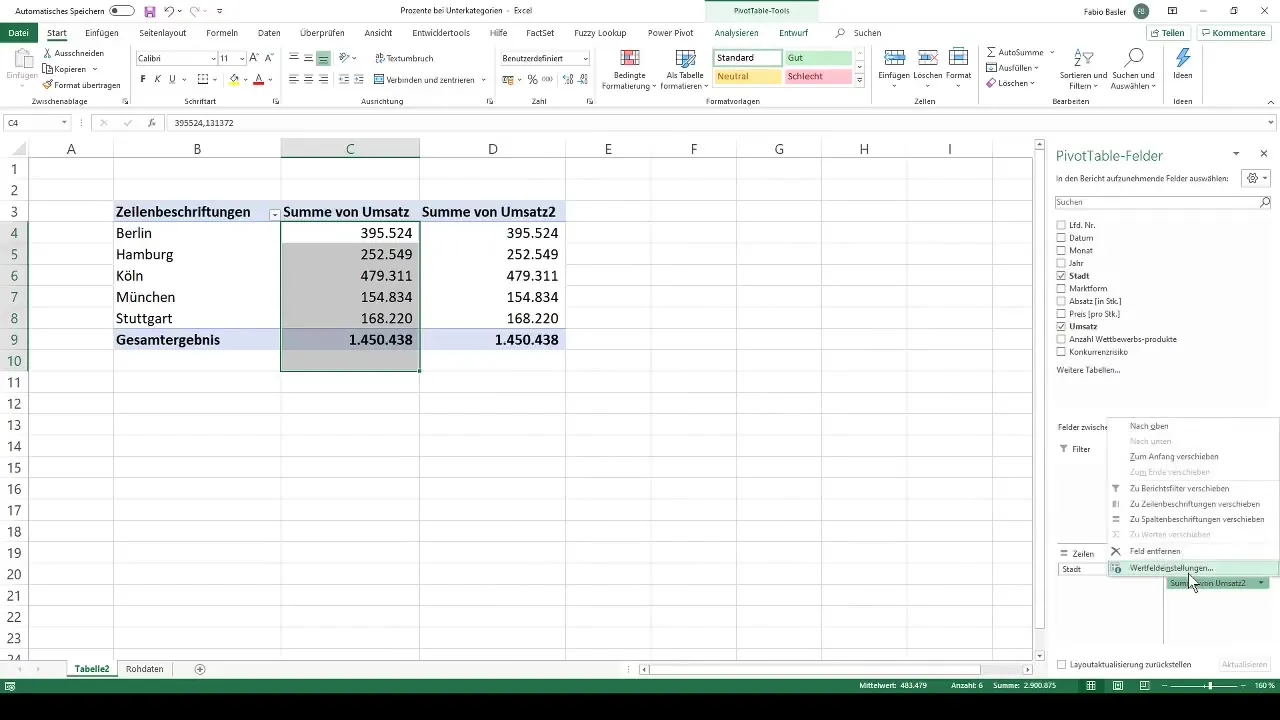Uncheck the Stadt field
Viewport: 1280px width, 720px height.
pos(1061,276)
